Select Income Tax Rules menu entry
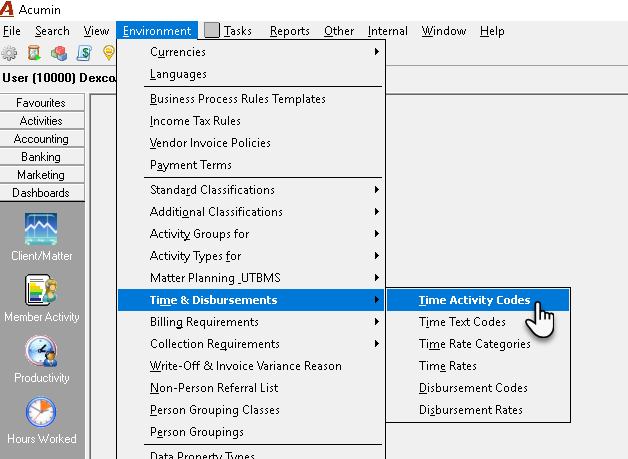The height and width of the screenshot is (459, 628). pyautogui.click(x=251, y=121)
